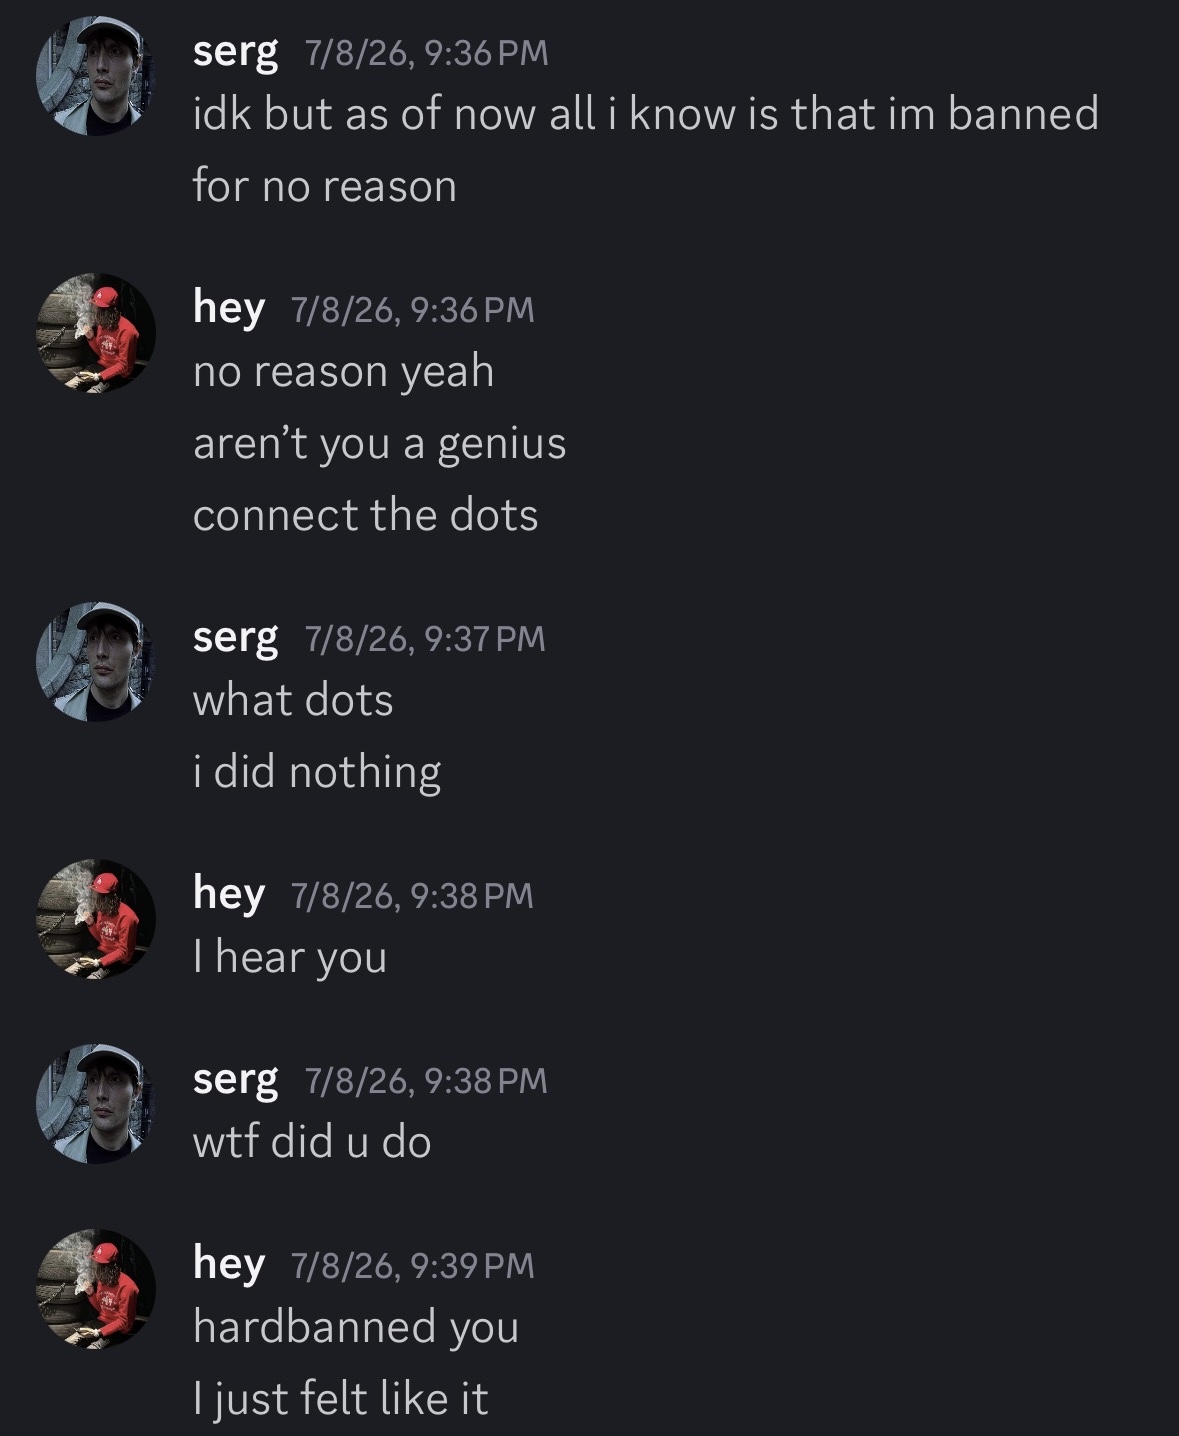Click serg's avatar next to 'what dots'
Viewport: 1179px width, 1436px height.
coord(95,662)
